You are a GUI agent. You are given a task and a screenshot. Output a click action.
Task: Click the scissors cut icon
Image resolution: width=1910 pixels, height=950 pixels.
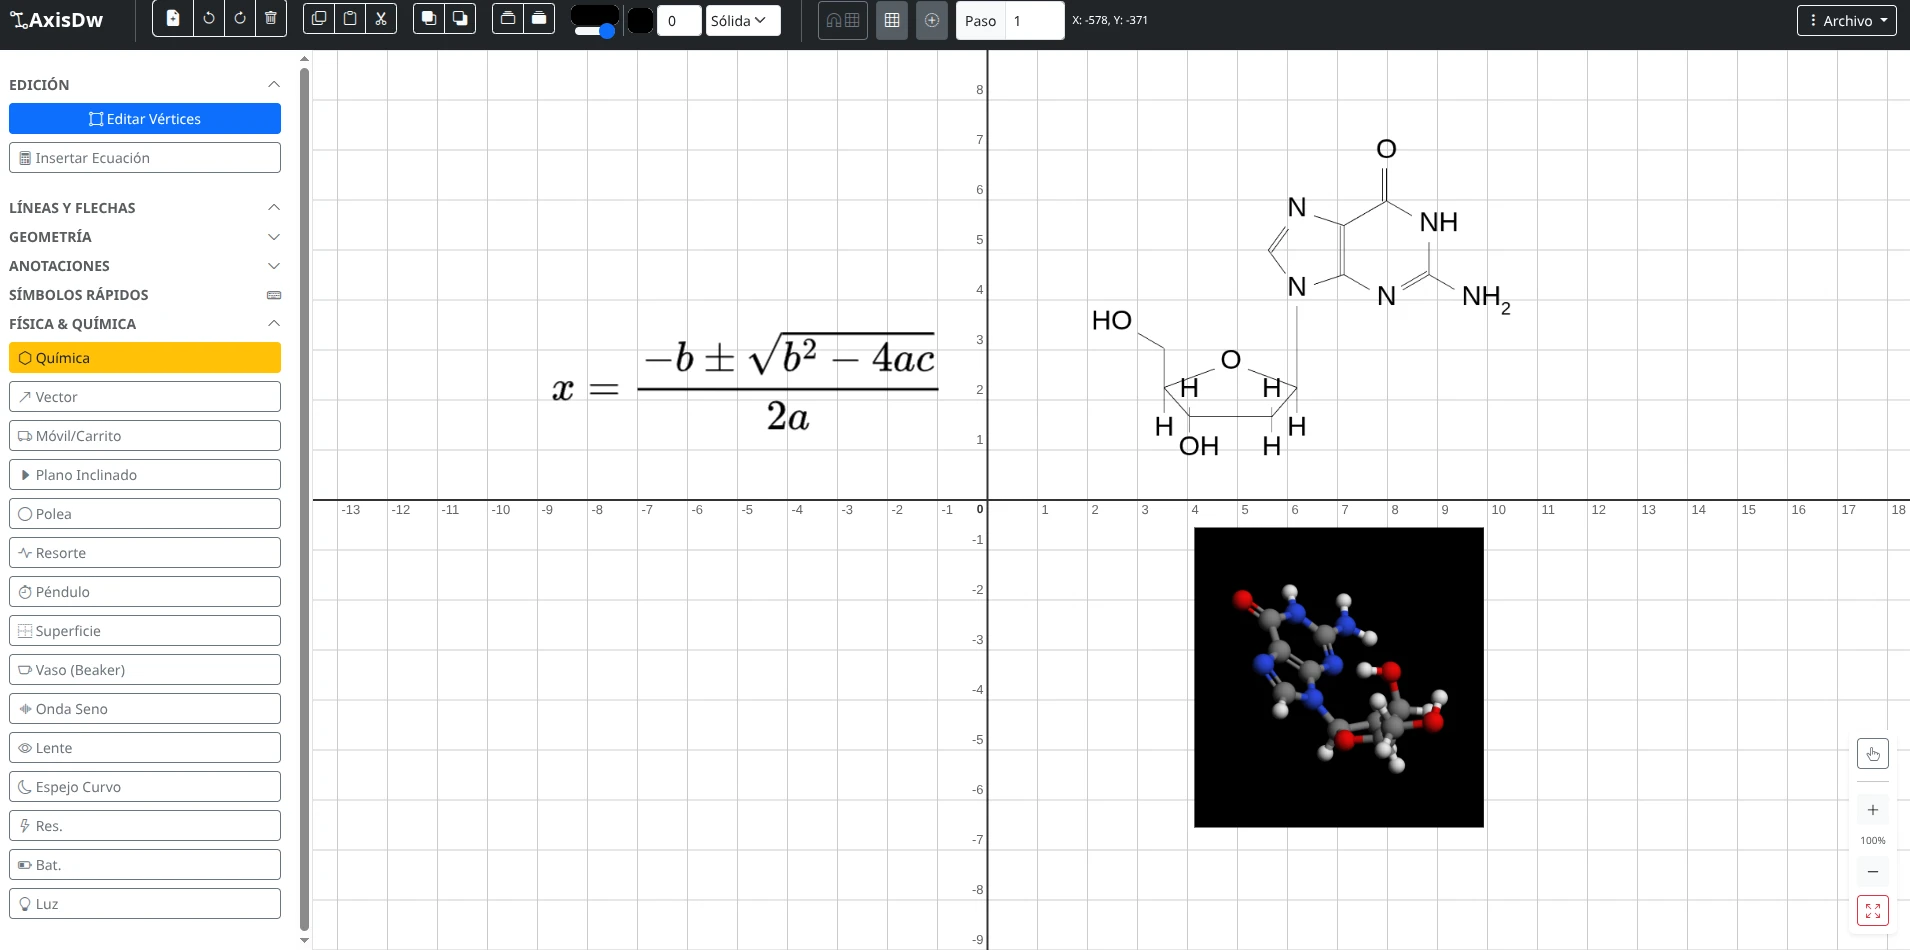tap(381, 19)
